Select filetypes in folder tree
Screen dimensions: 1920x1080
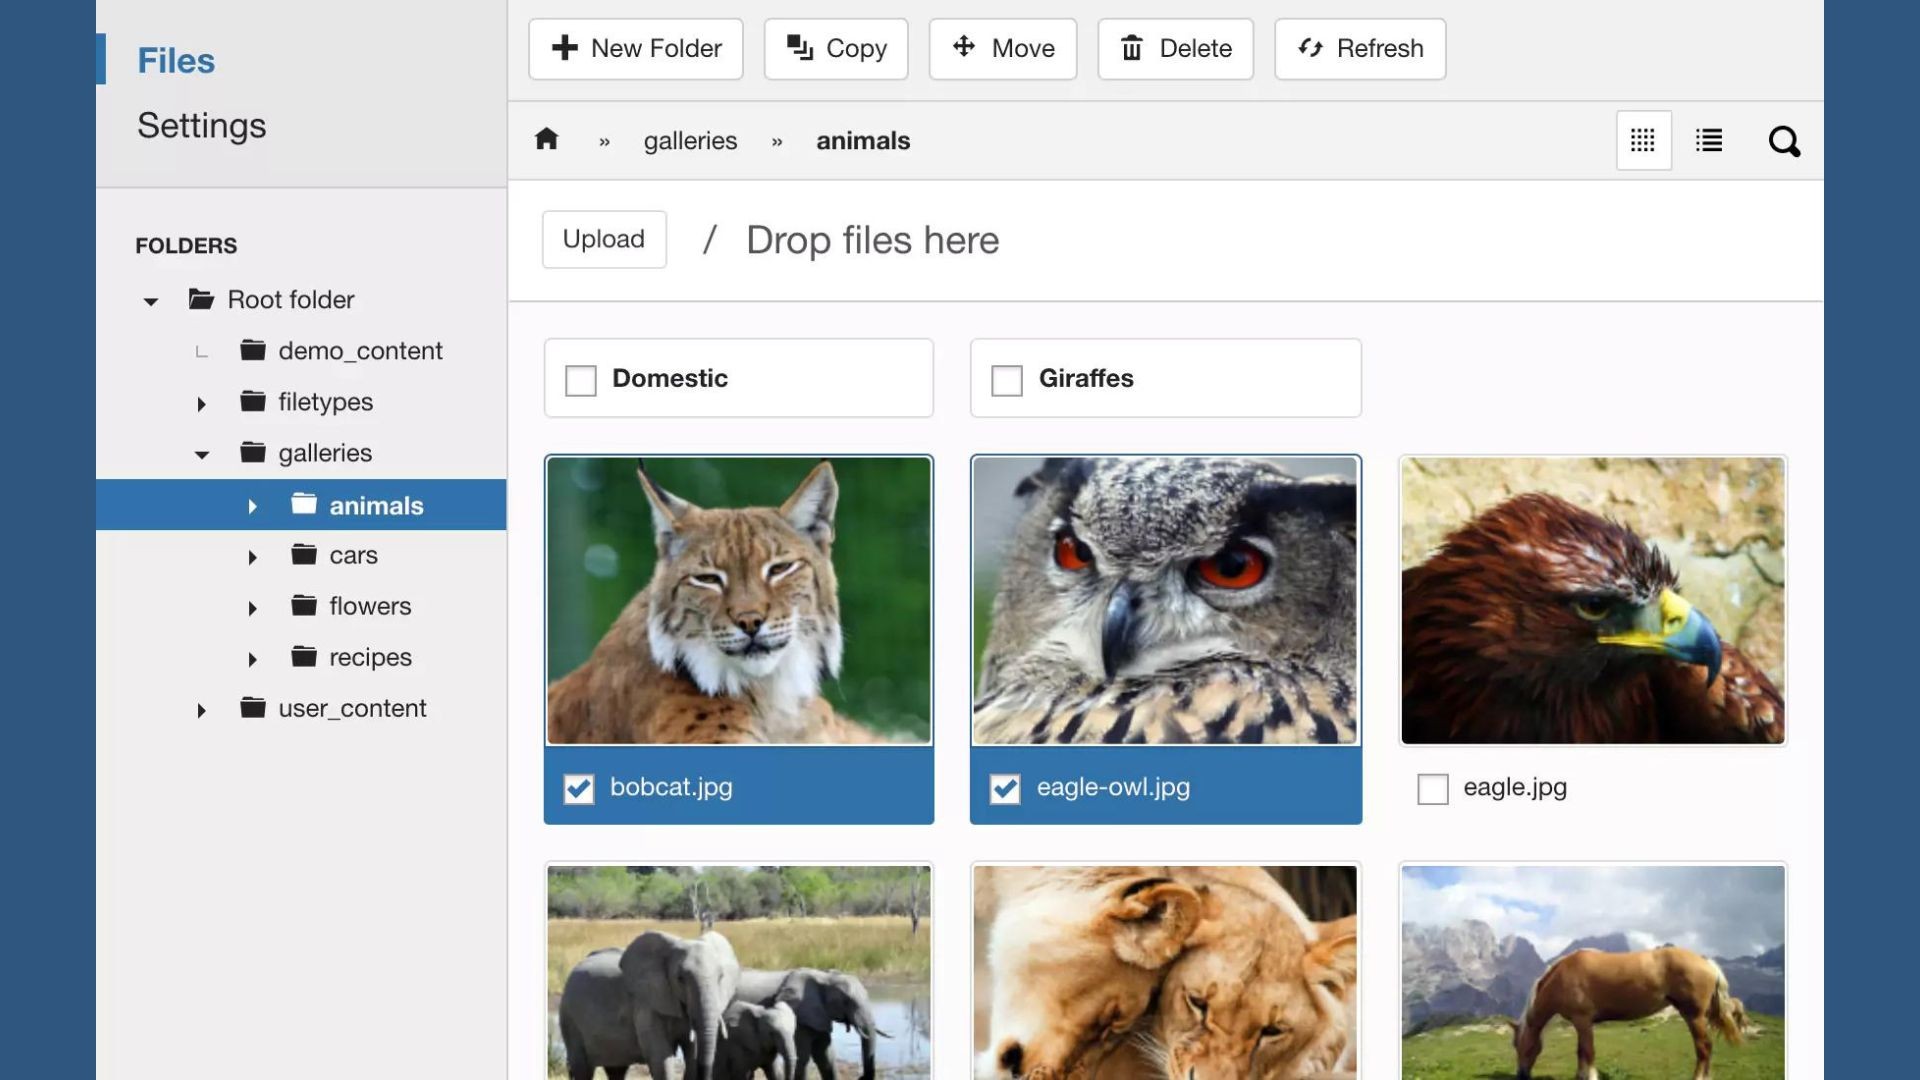[325, 402]
